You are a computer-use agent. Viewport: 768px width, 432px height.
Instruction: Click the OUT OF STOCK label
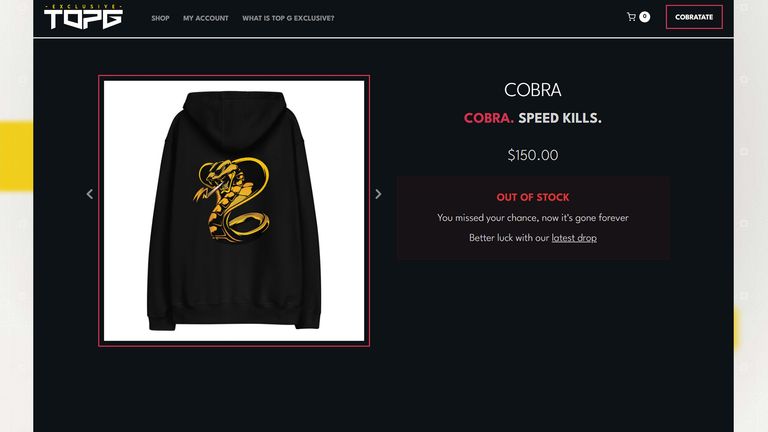point(533,197)
